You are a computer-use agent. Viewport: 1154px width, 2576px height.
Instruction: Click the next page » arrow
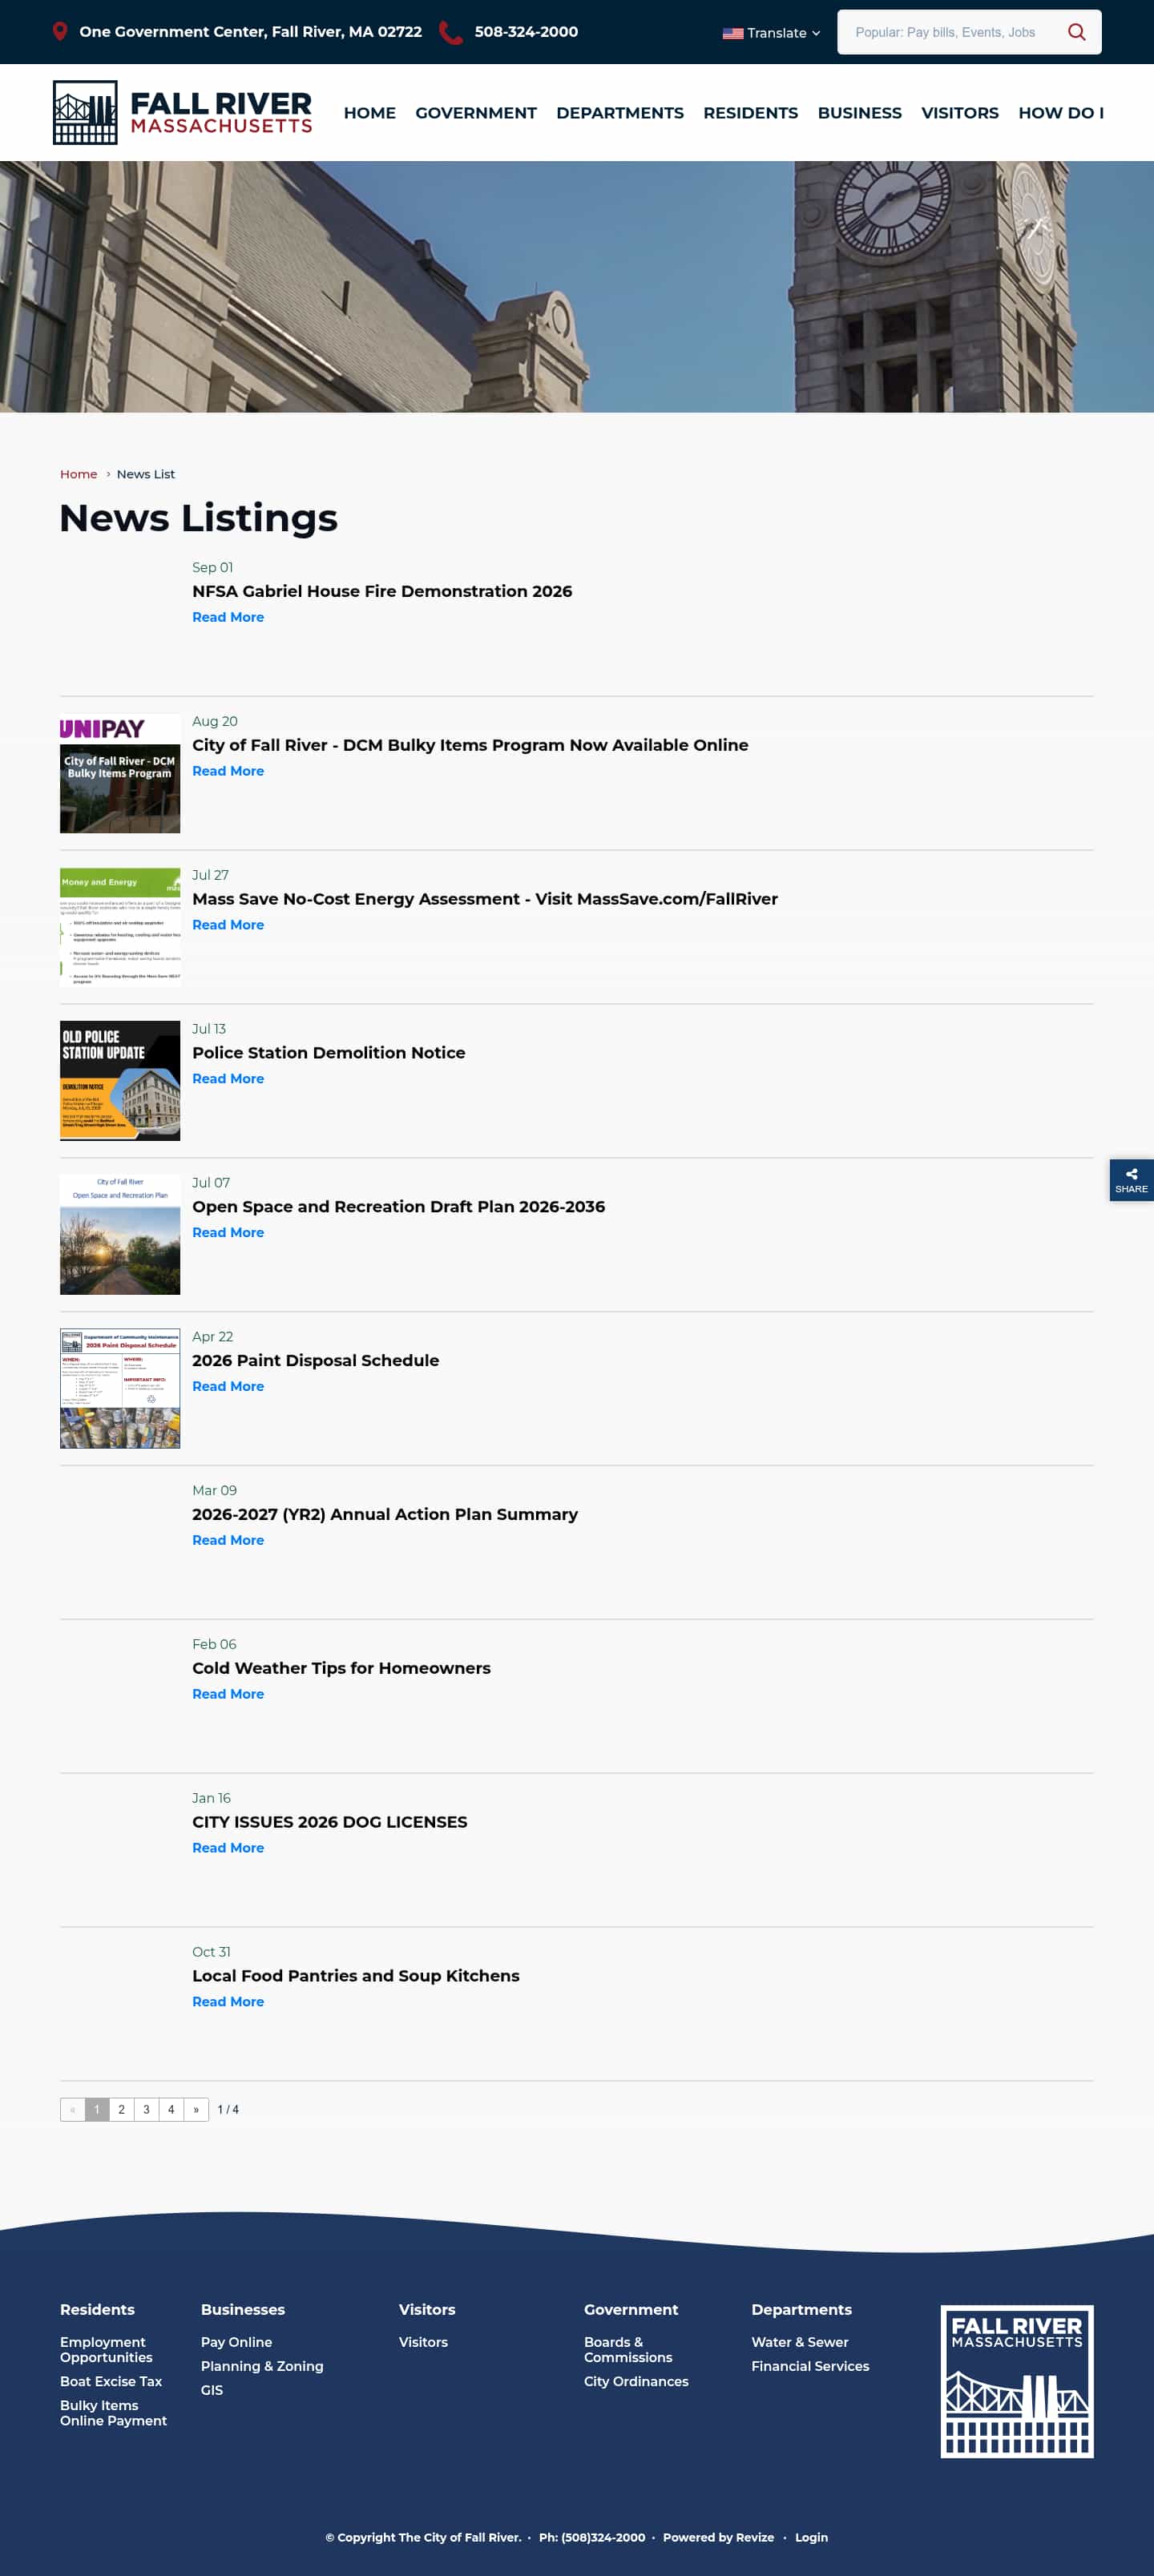[x=196, y=2110]
